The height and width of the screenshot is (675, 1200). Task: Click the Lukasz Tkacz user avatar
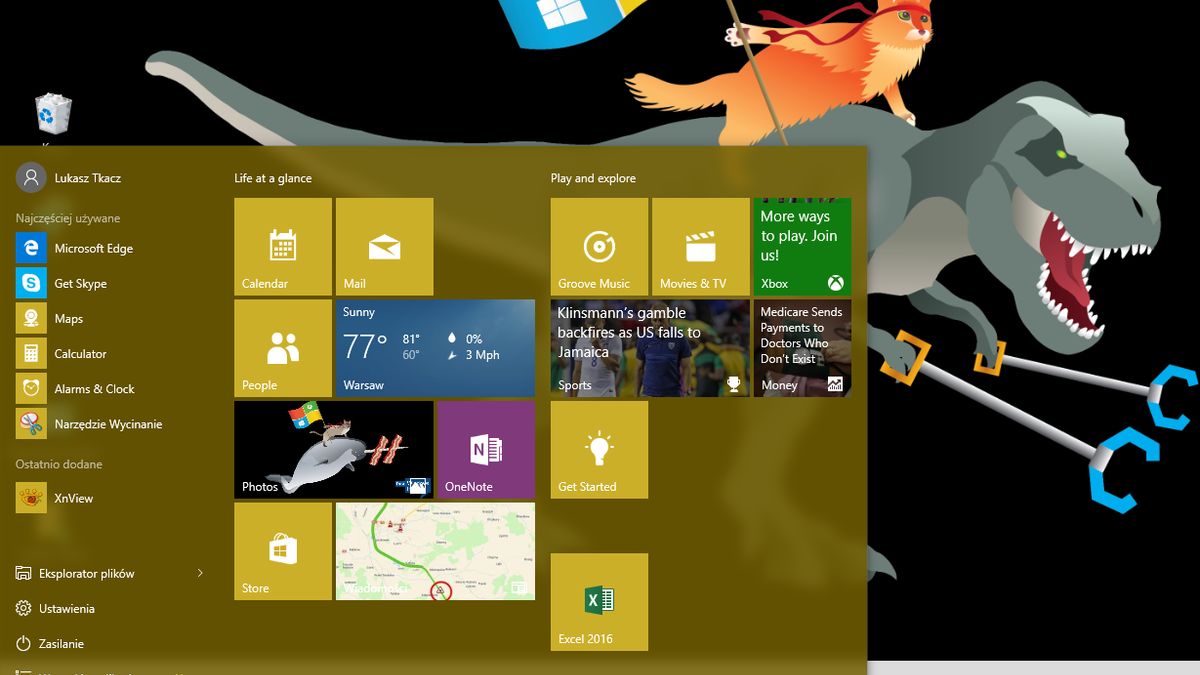[x=31, y=178]
